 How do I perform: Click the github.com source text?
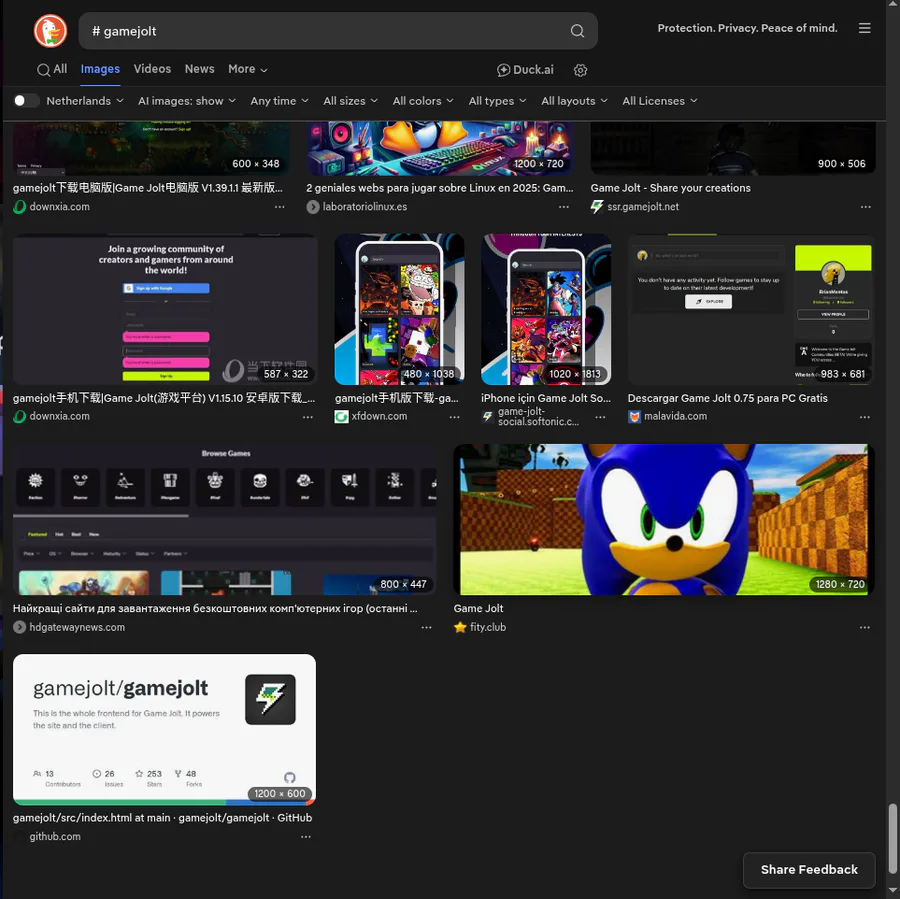coord(55,837)
